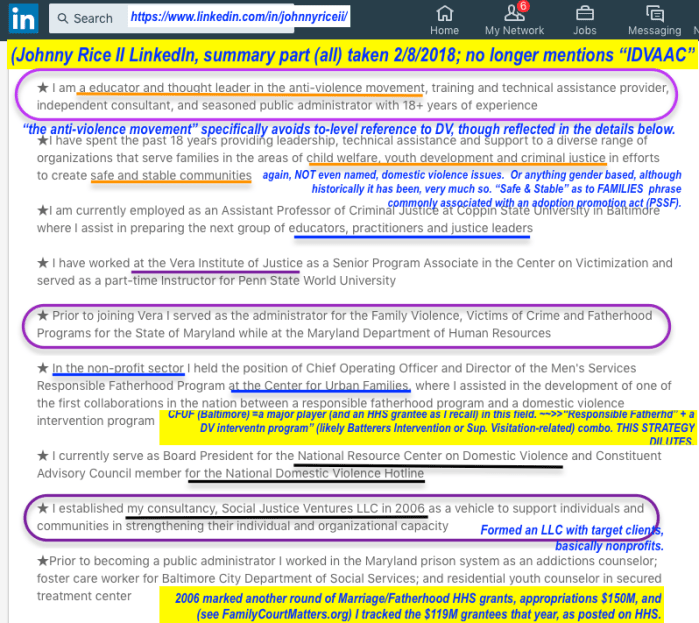Select the Jobs label in navigation

(584, 30)
